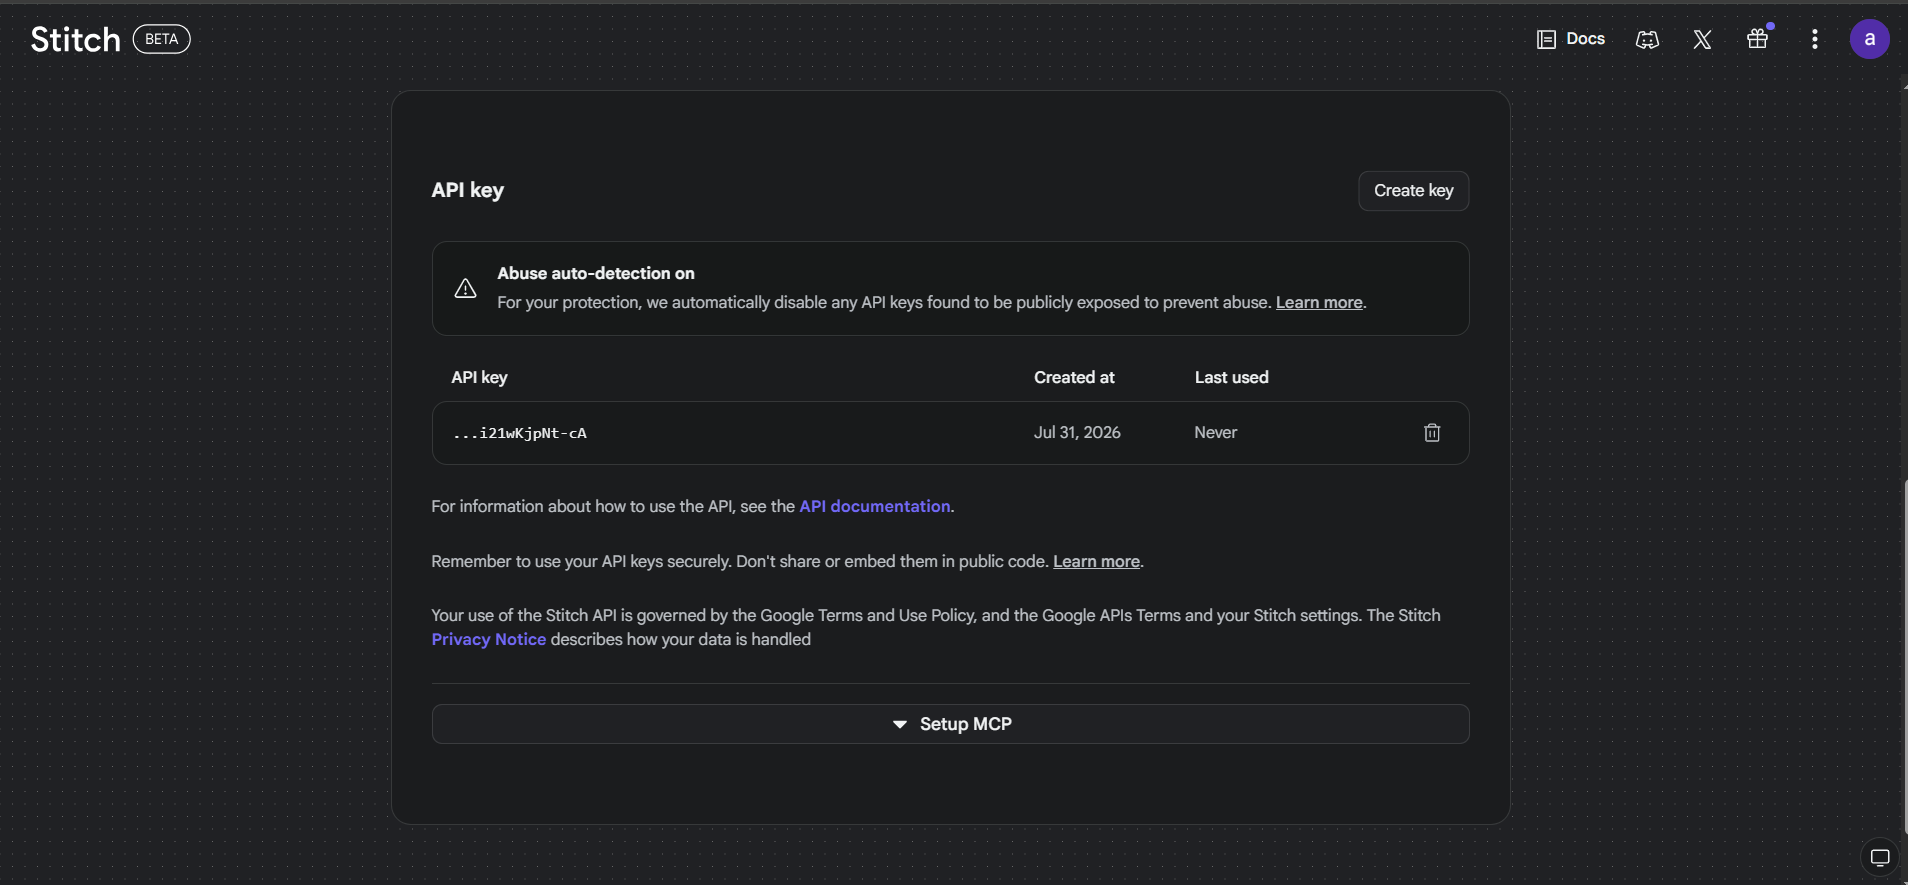Screen dimensions: 1908x885
Task: Open Docs from the top bar
Action: click(1571, 39)
